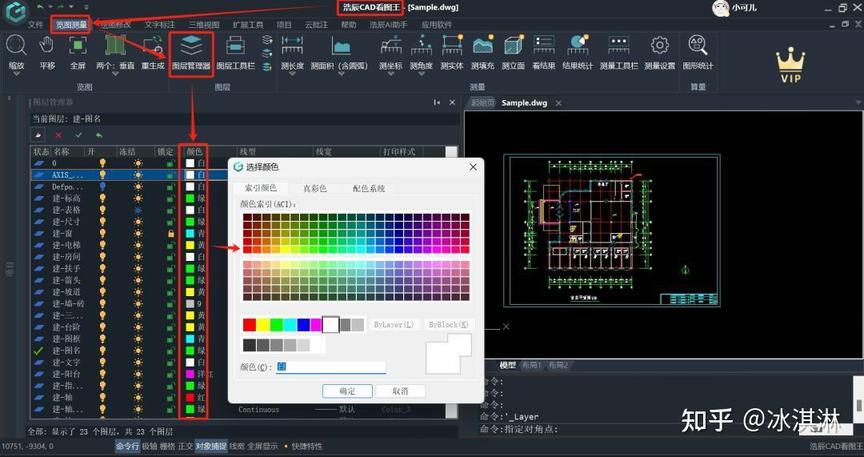Viewport: 864px width, 457px height.
Task: Switch to the 扩展工具 ribbon tab
Action: [x=248, y=25]
